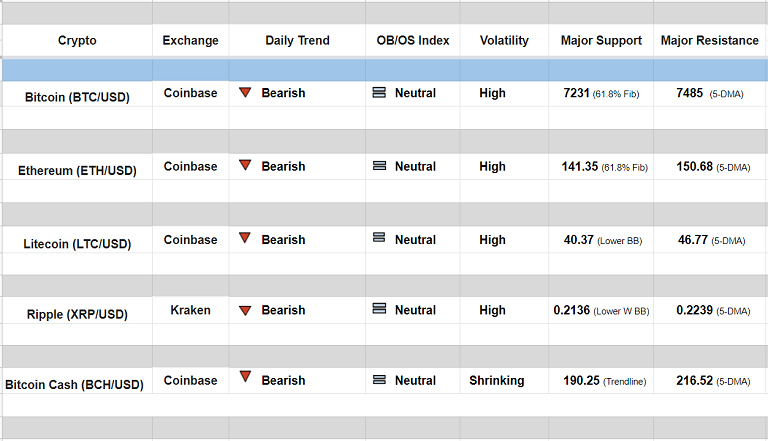The height and width of the screenshot is (441, 768).
Task: Select the Daily Trend column header
Action: pyautogui.click(x=297, y=41)
